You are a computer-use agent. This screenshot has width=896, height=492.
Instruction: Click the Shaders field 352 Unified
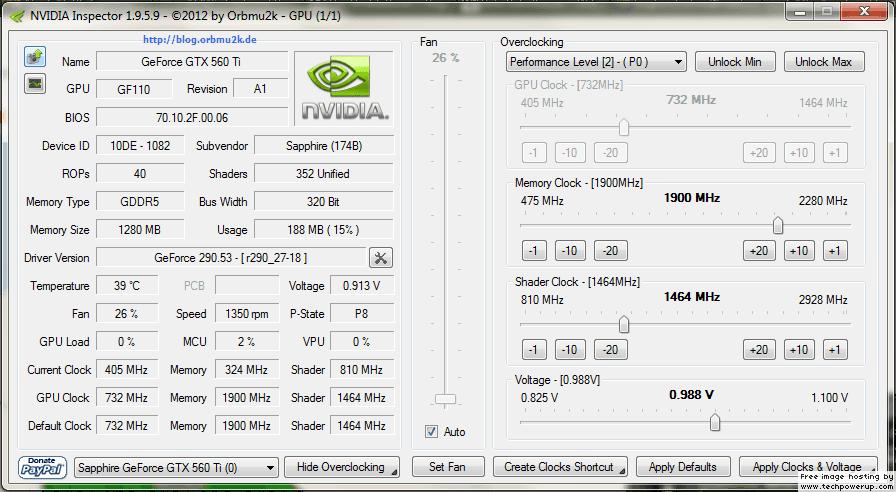point(324,174)
